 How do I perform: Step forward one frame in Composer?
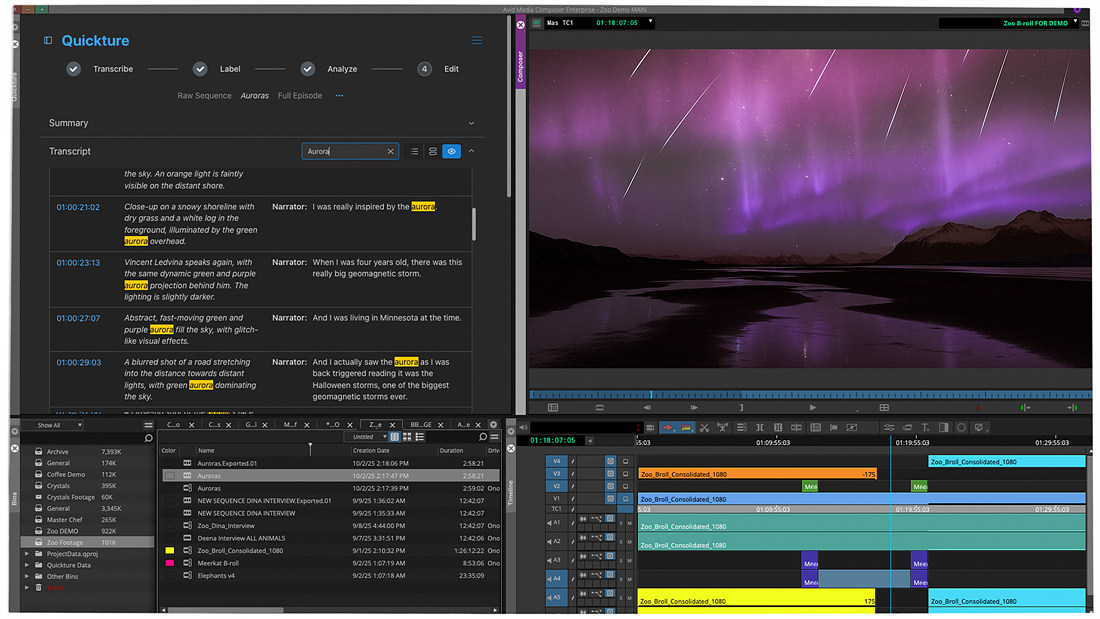(x=694, y=408)
